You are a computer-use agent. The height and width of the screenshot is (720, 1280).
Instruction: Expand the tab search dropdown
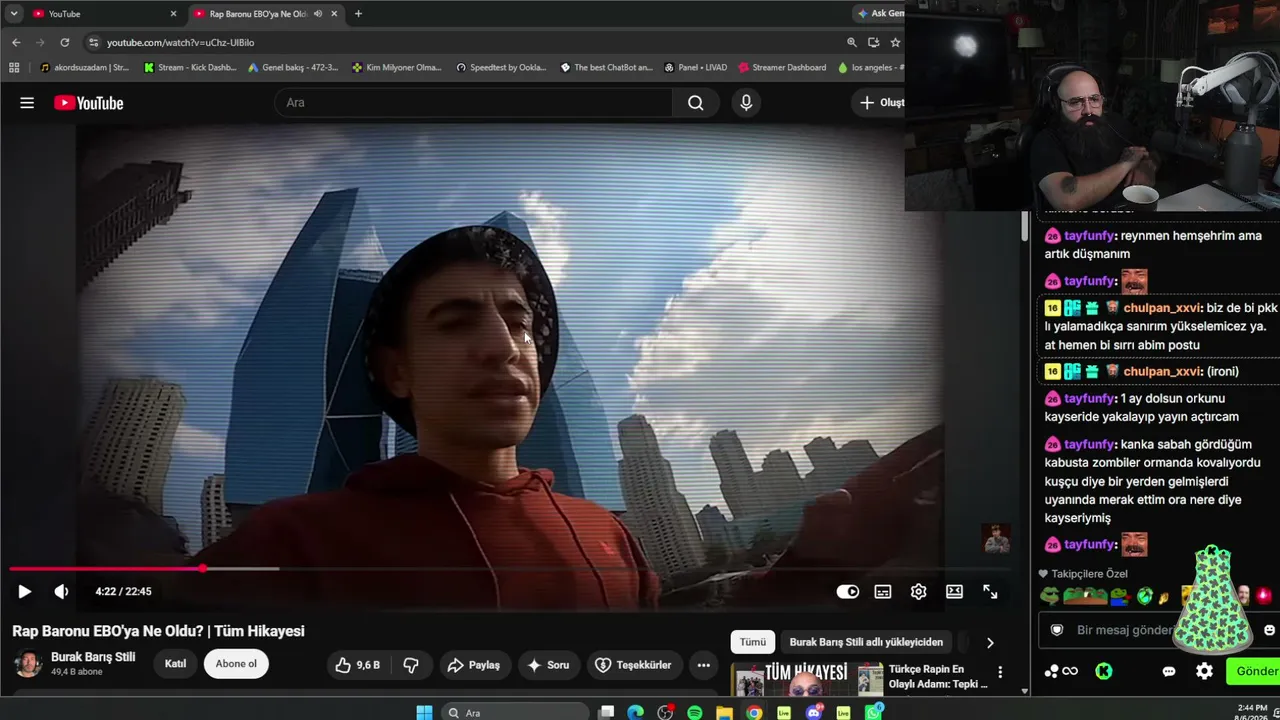[x=14, y=14]
